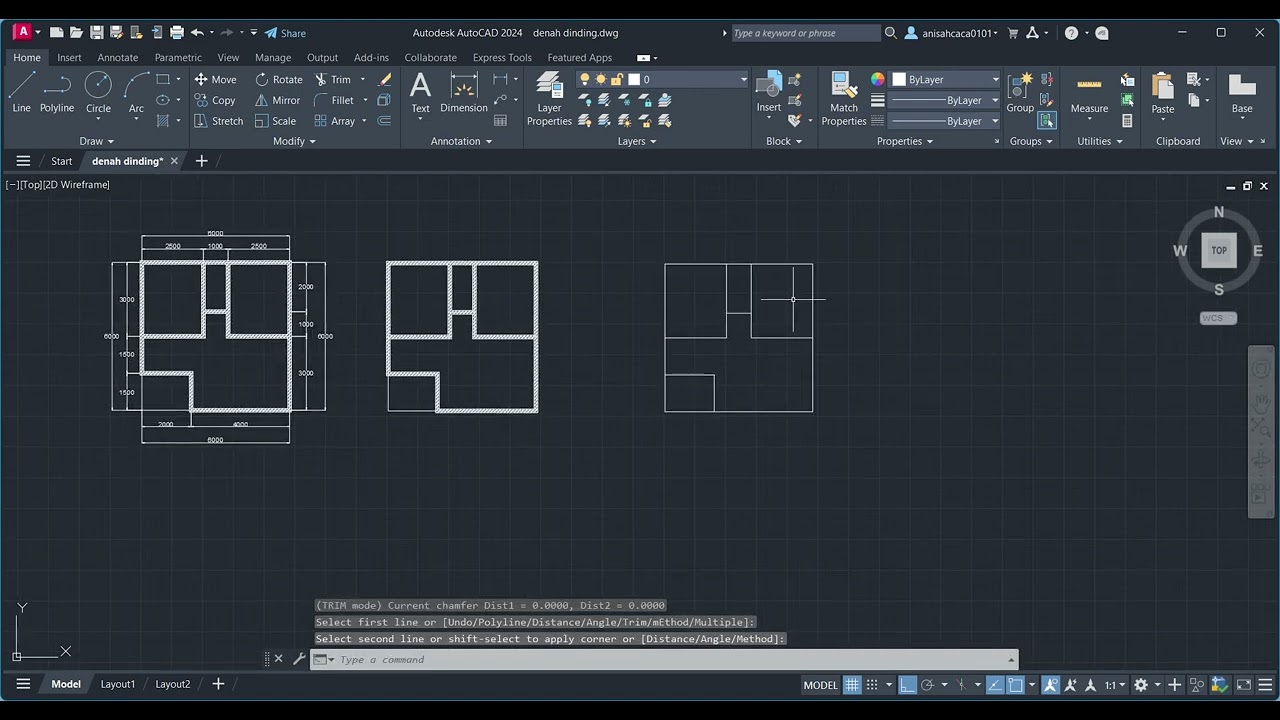Viewport: 1280px width, 720px height.
Task: Open the Start file tab
Action: [x=62, y=161]
